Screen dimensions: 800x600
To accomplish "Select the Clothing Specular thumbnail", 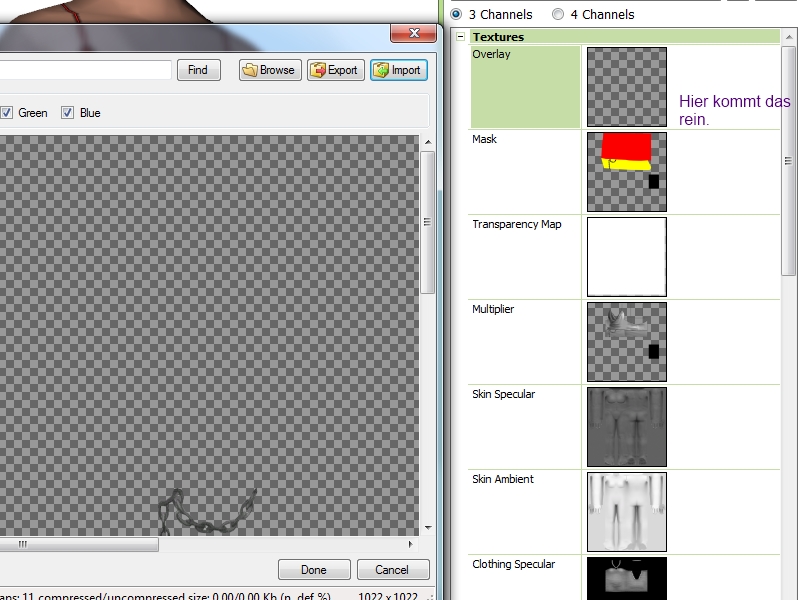I will point(626,579).
